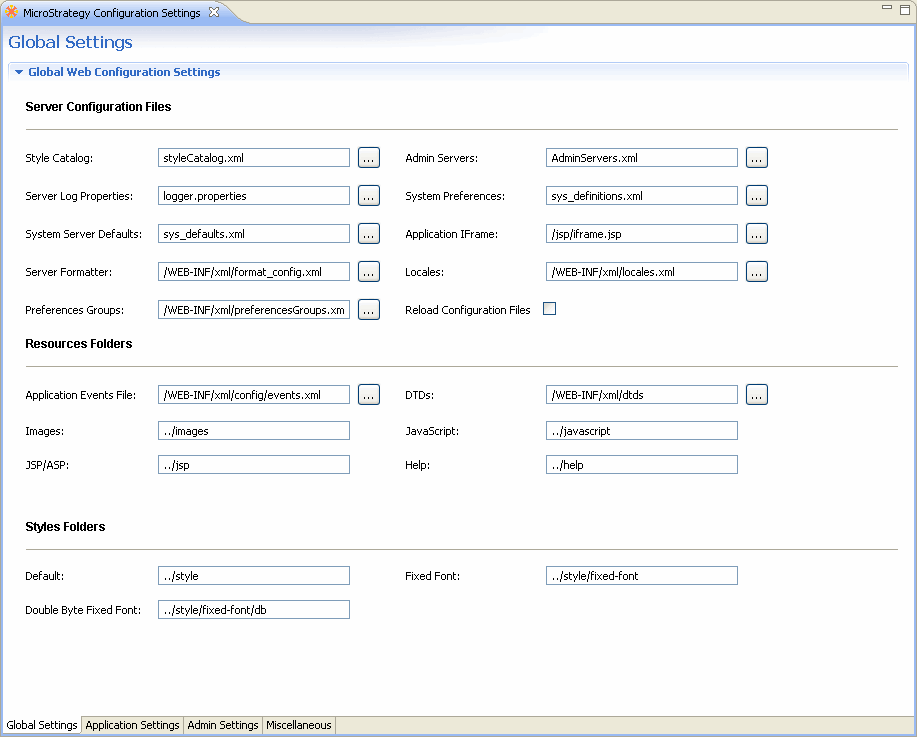Minimize the editor panel
The image size is (917, 737).
[887, 8]
